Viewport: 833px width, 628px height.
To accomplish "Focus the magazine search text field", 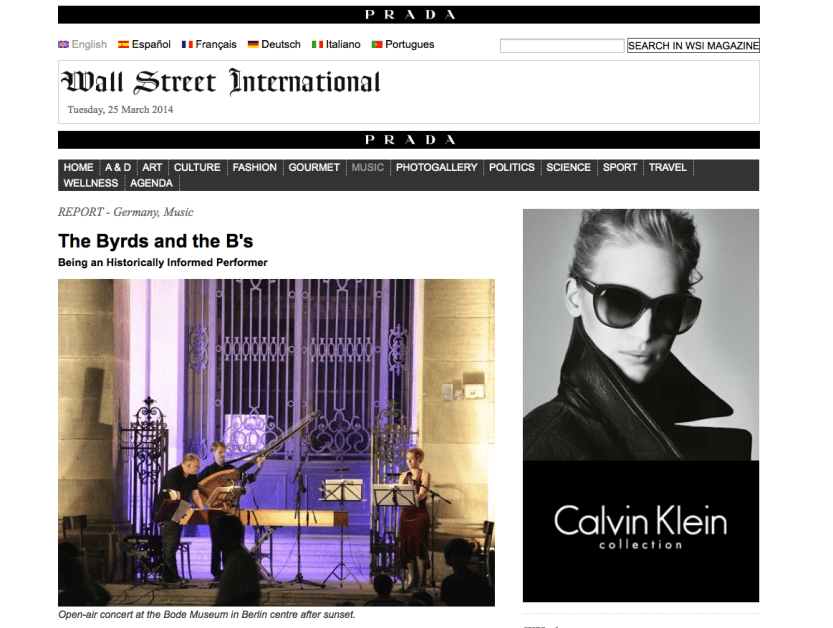I will tap(561, 46).
